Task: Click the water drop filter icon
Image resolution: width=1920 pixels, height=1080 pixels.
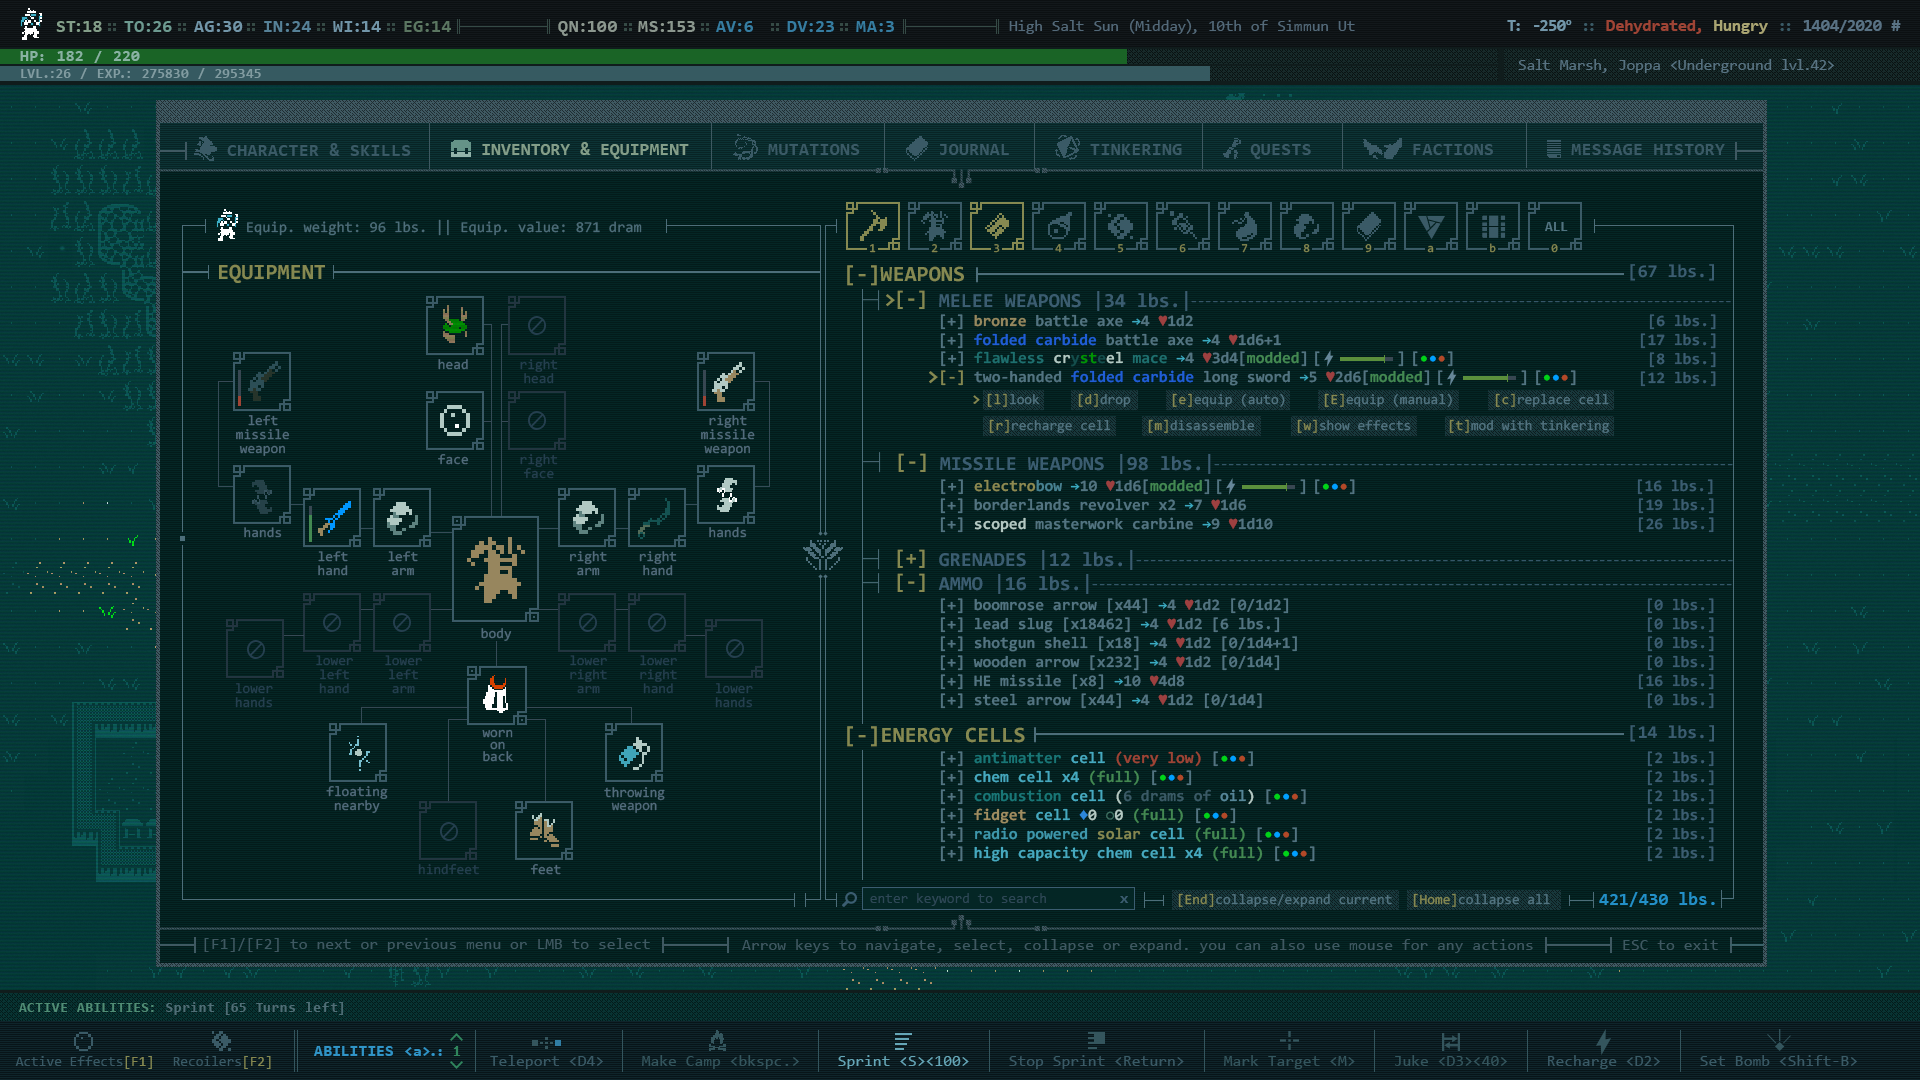Action: pyautogui.click(x=1244, y=226)
